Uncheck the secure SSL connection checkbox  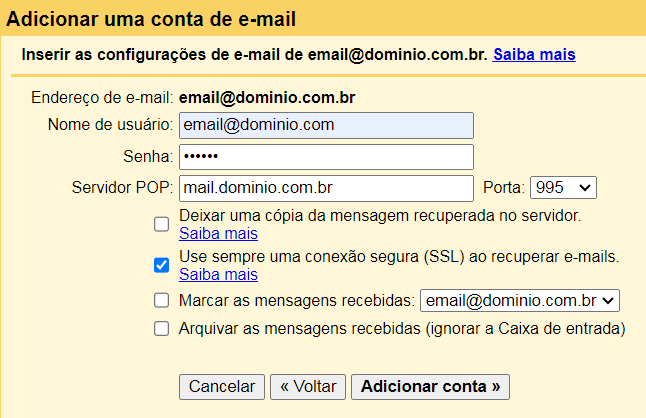coord(161,265)
